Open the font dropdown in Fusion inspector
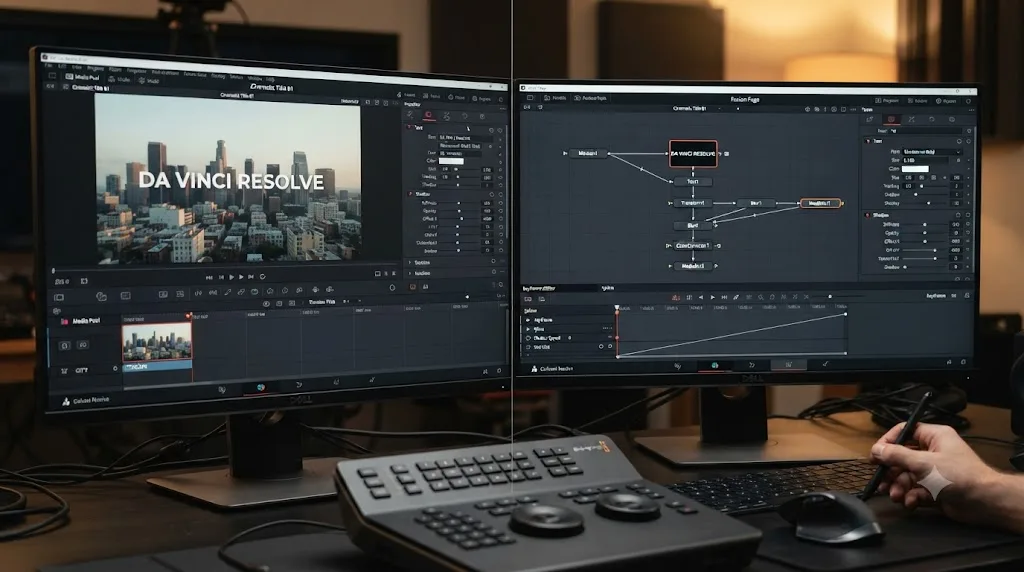The width and height of the screenshot is (1024, 572). 931,151
